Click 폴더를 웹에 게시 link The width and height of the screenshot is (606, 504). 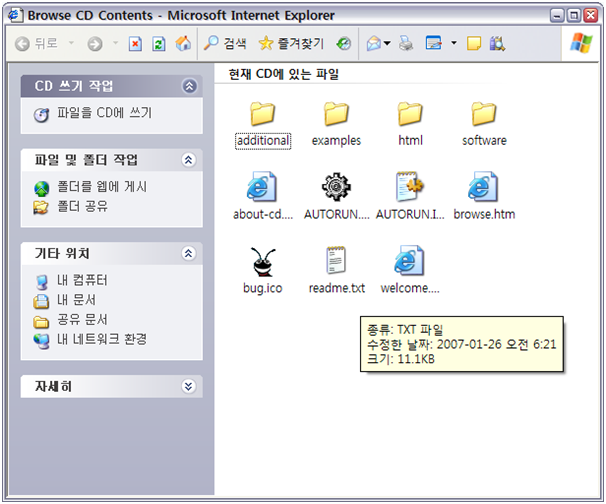pos(102,187)
